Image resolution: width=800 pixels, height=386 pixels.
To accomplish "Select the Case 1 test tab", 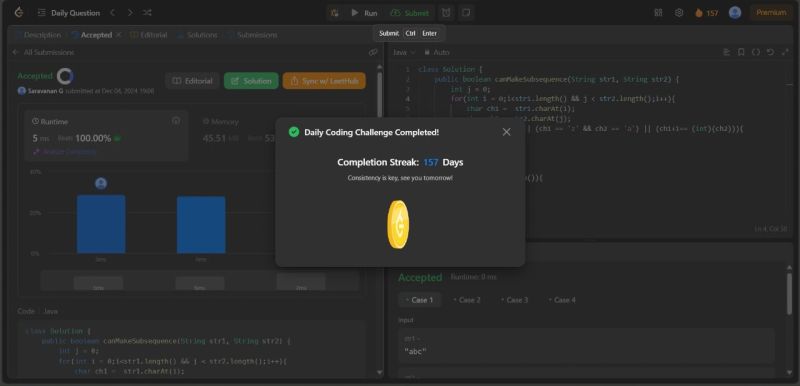I will pyautogui.click(x=419, y=300).
